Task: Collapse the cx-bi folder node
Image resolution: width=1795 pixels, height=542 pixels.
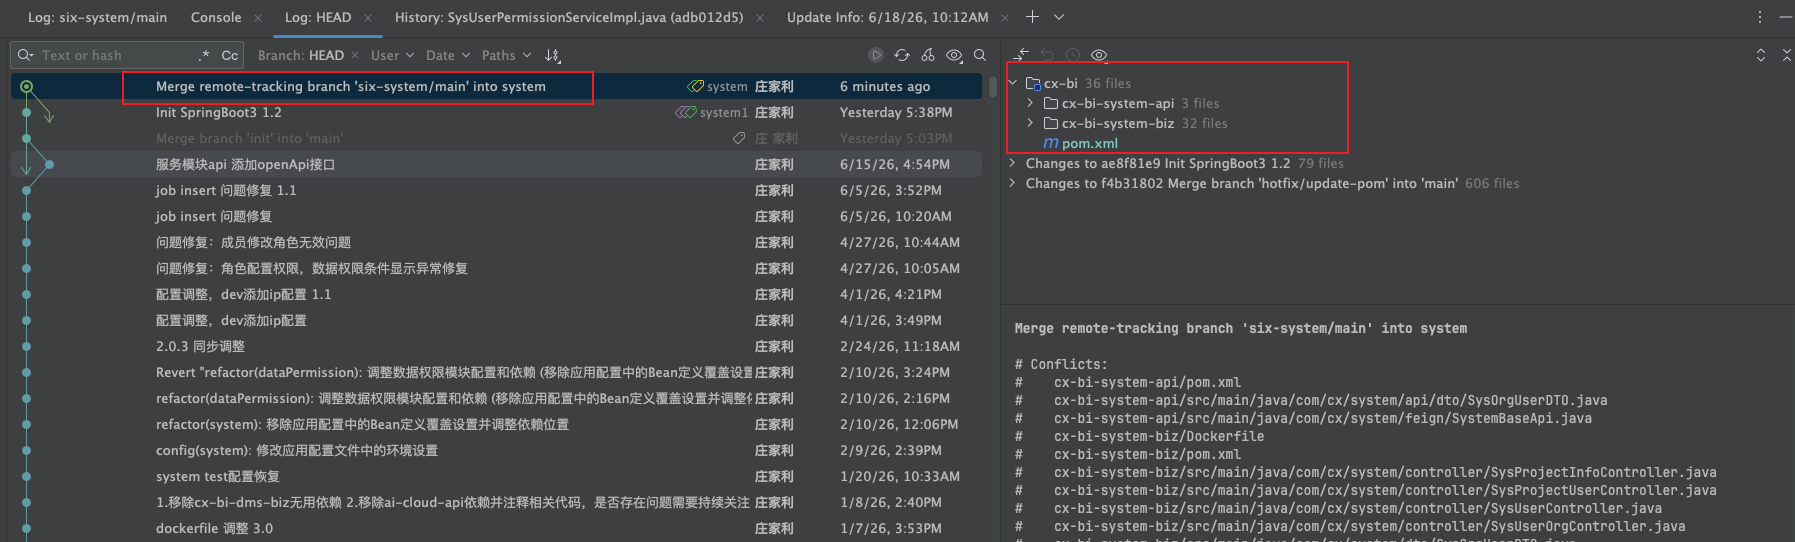Action: click(x=1013, y=83)
